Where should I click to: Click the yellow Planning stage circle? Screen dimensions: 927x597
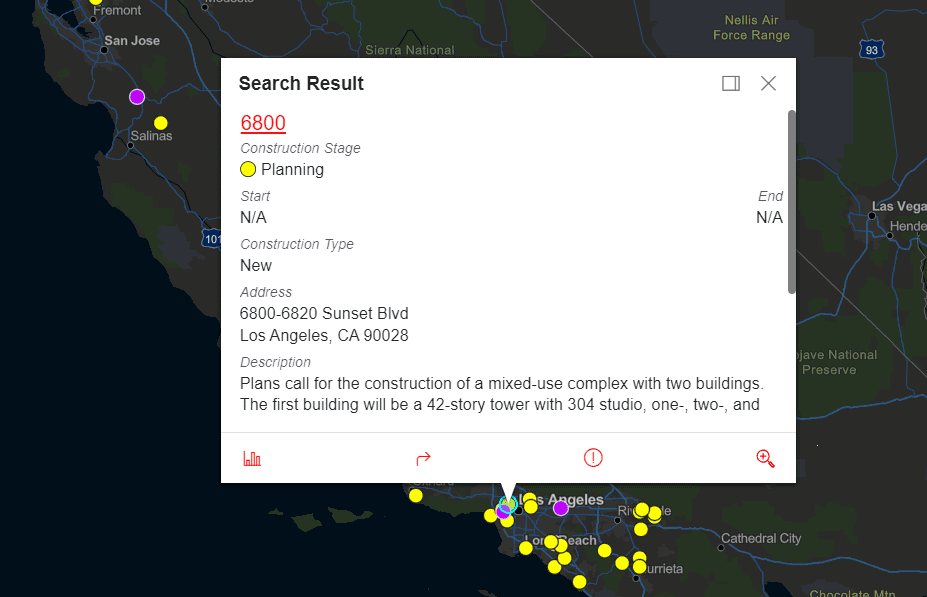click(x=248, y=169)
